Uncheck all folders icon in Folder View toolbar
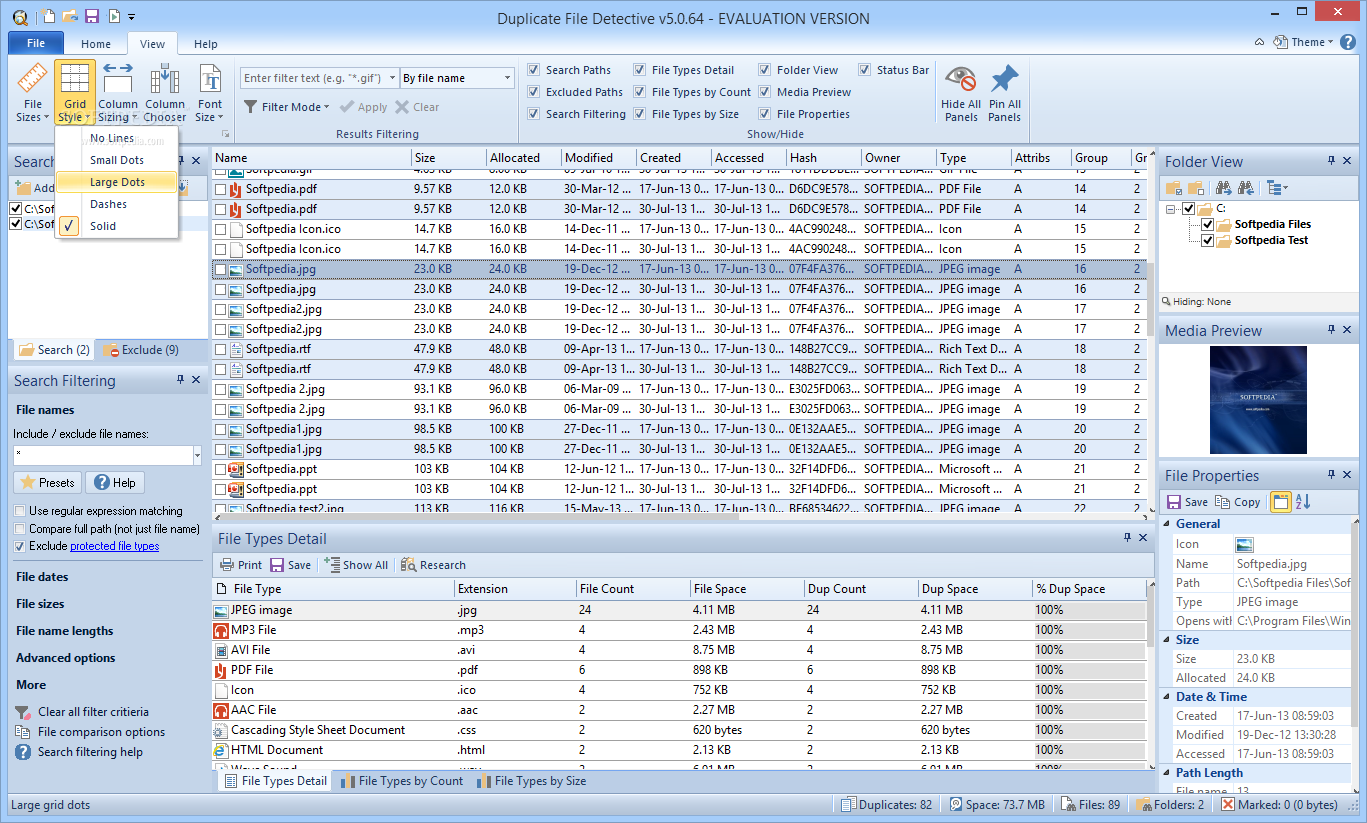 coord(1194,188)
